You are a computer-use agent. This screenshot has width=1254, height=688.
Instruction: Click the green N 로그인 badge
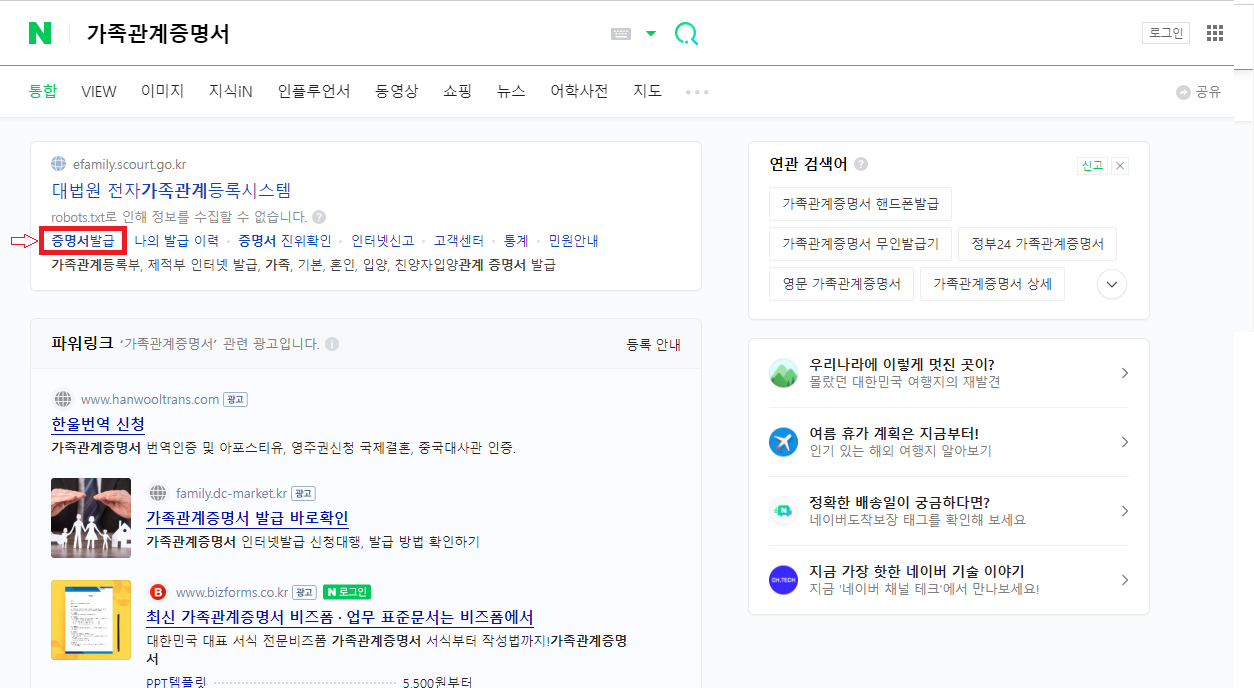point(347,592)
